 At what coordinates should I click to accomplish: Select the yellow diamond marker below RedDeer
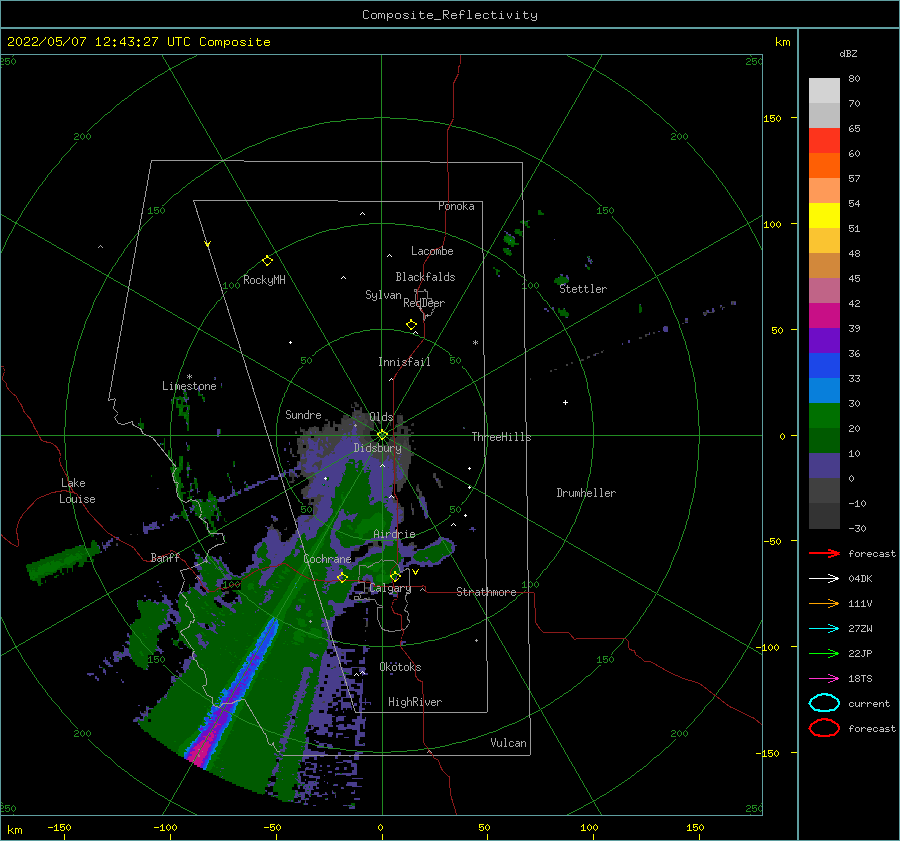point(411,325)
